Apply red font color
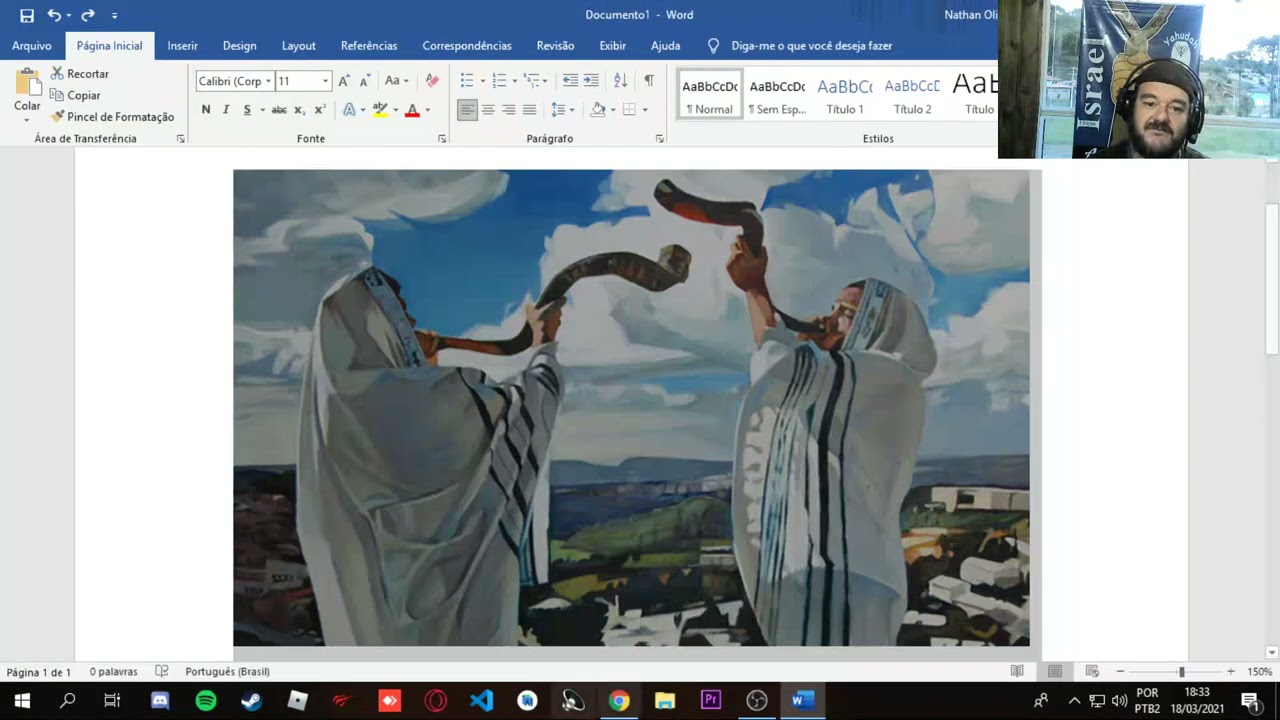 coord(412,110)
